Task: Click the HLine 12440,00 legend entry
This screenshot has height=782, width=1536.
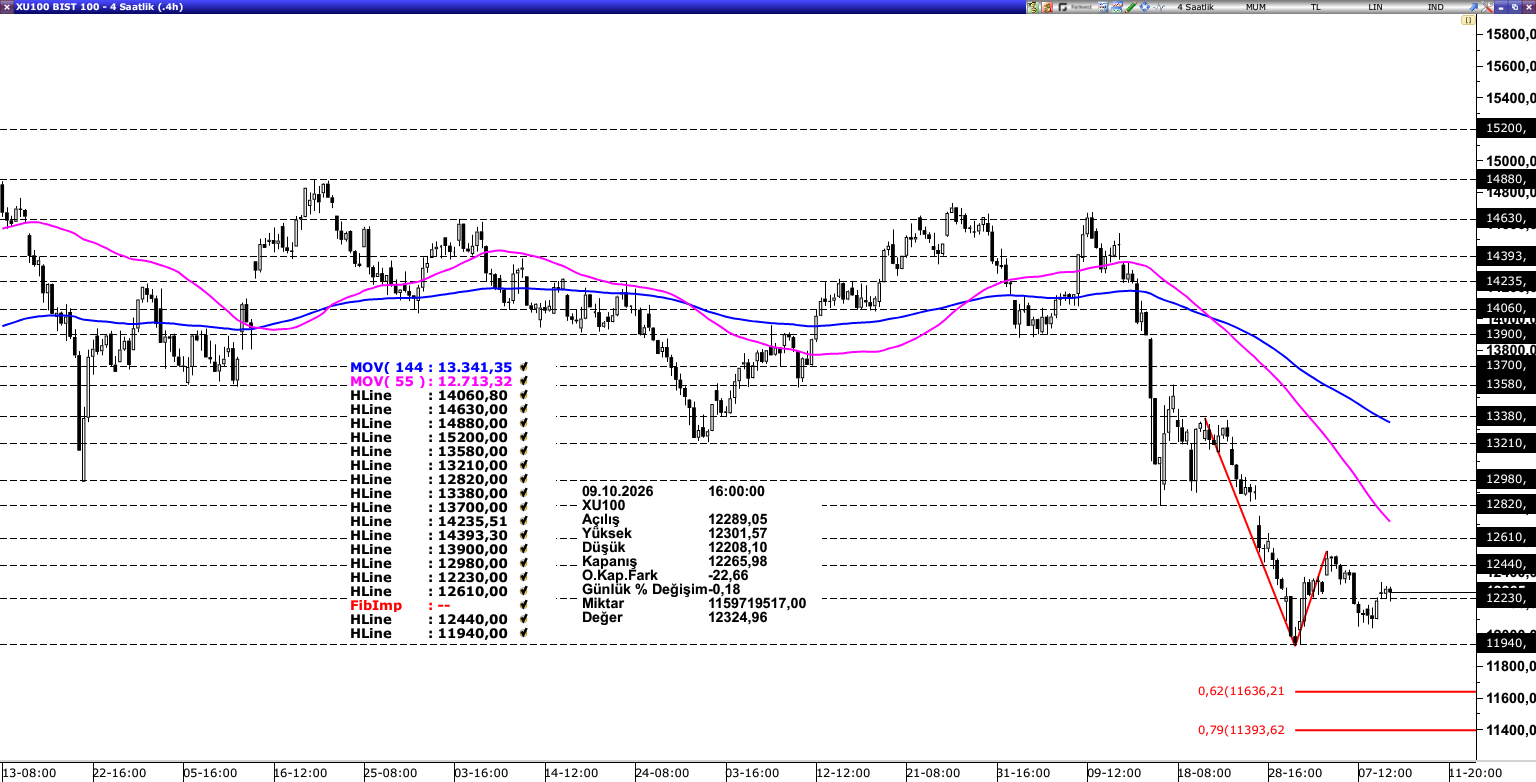Action: pos(430,620)
